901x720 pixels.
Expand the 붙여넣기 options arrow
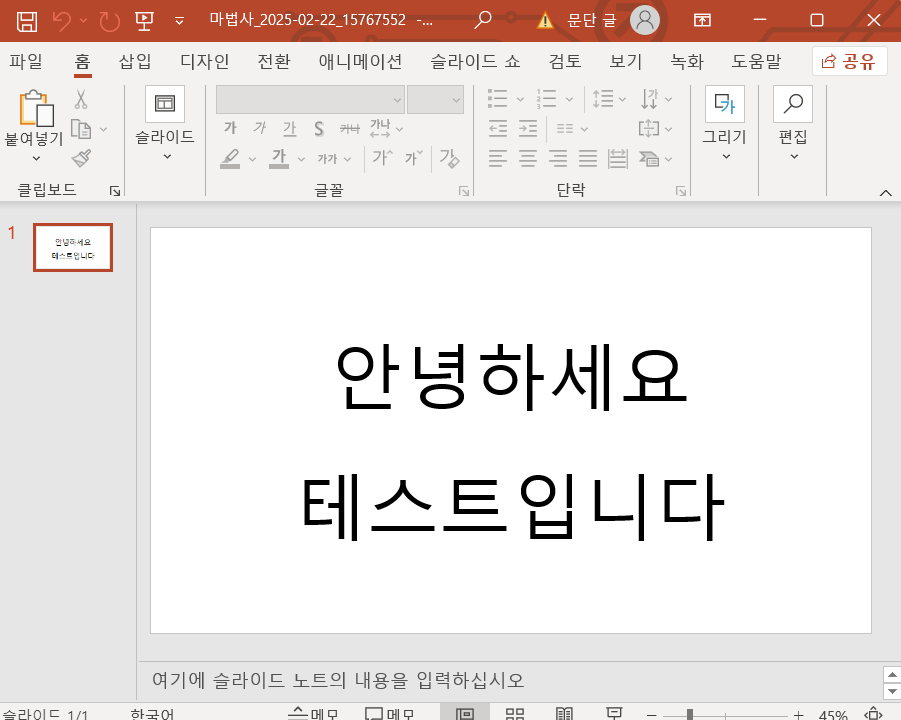pos(36,159)
